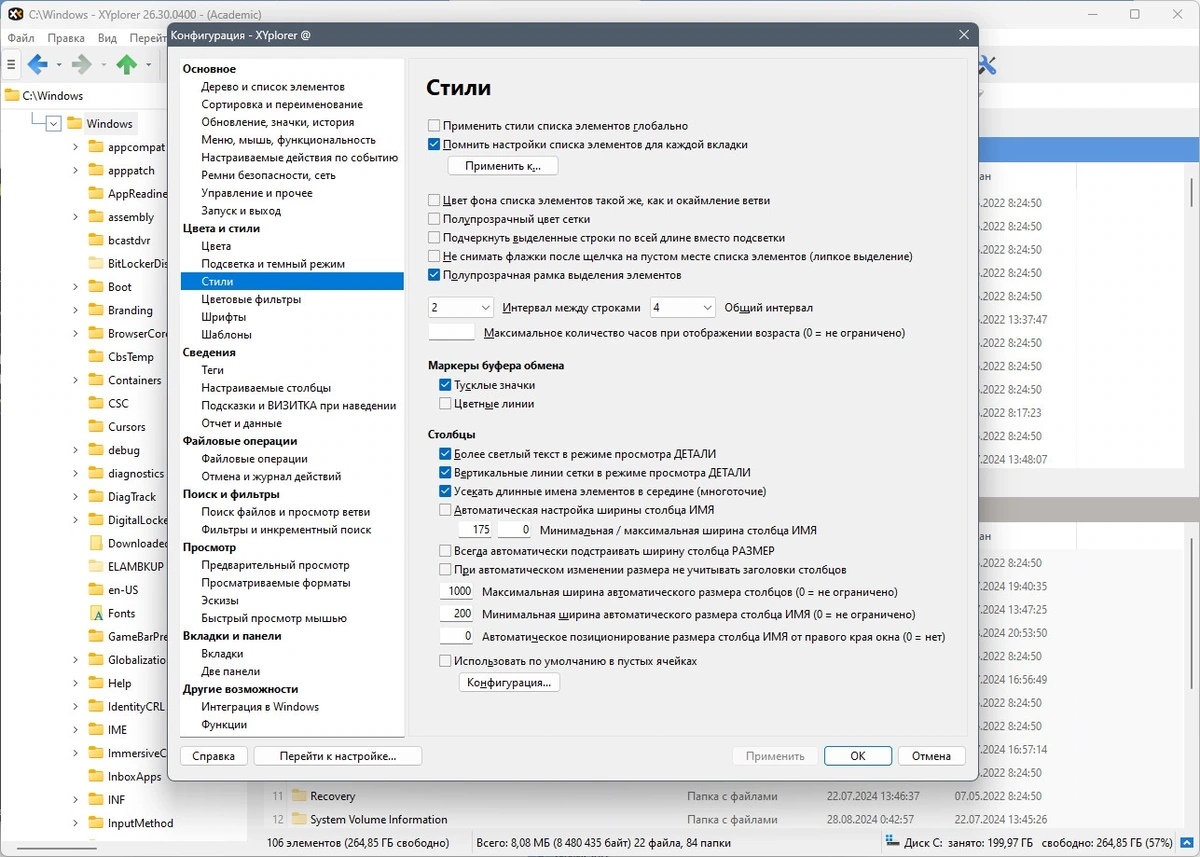Click the gray Forward arrow

81,65
